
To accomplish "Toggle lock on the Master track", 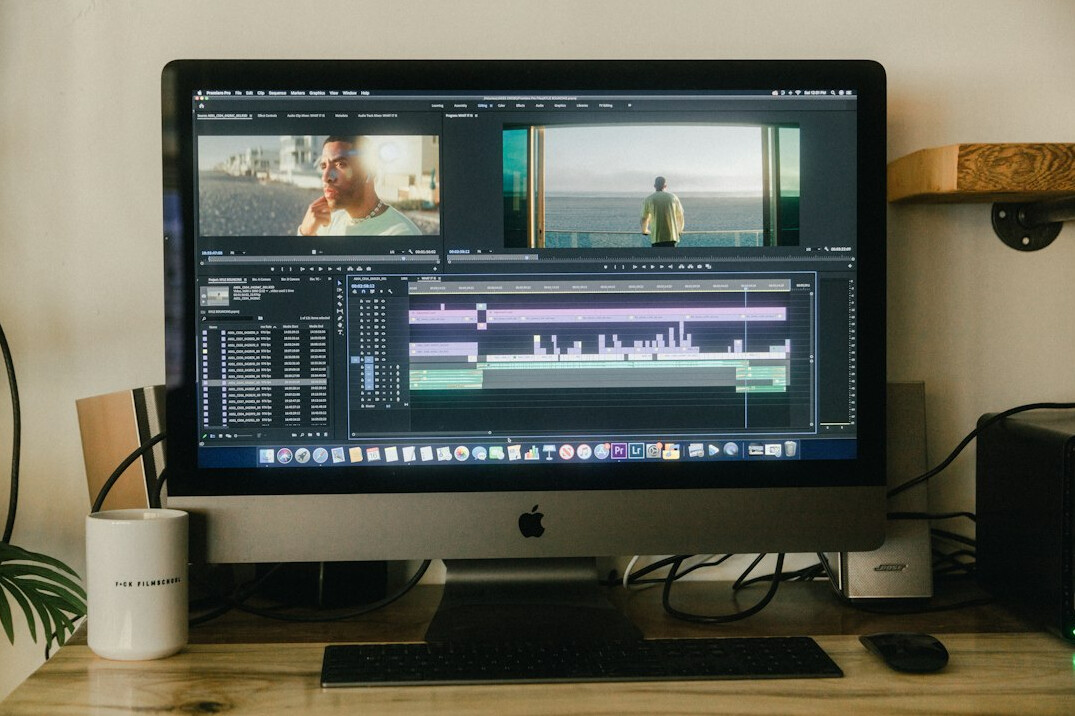I will (x=363, y=406).
